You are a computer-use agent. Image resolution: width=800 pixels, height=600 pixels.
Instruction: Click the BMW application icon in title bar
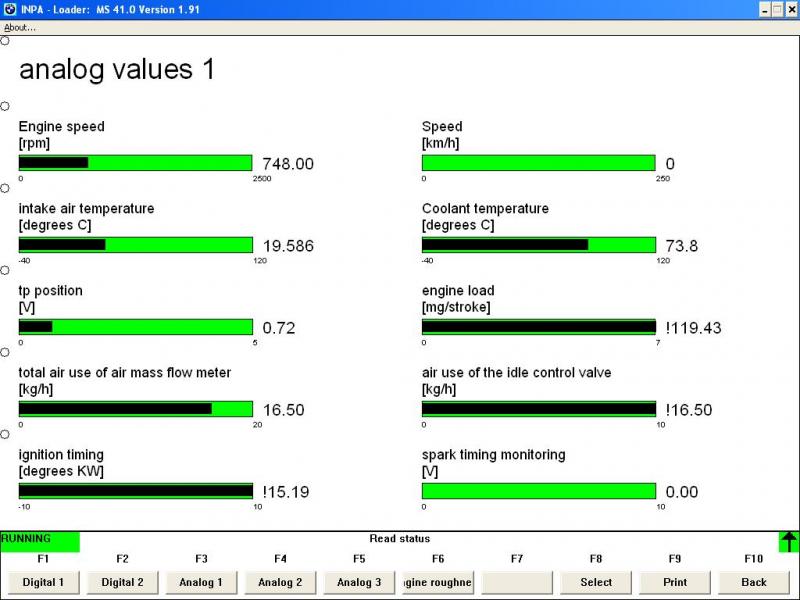(x=9, y=8)
